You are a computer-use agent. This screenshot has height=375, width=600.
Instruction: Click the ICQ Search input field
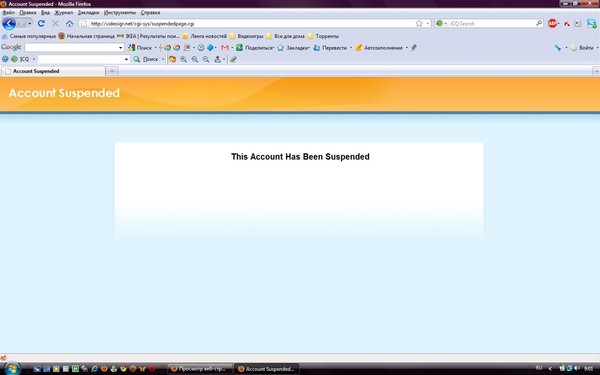pyautogui.click(x=492, y=23)
